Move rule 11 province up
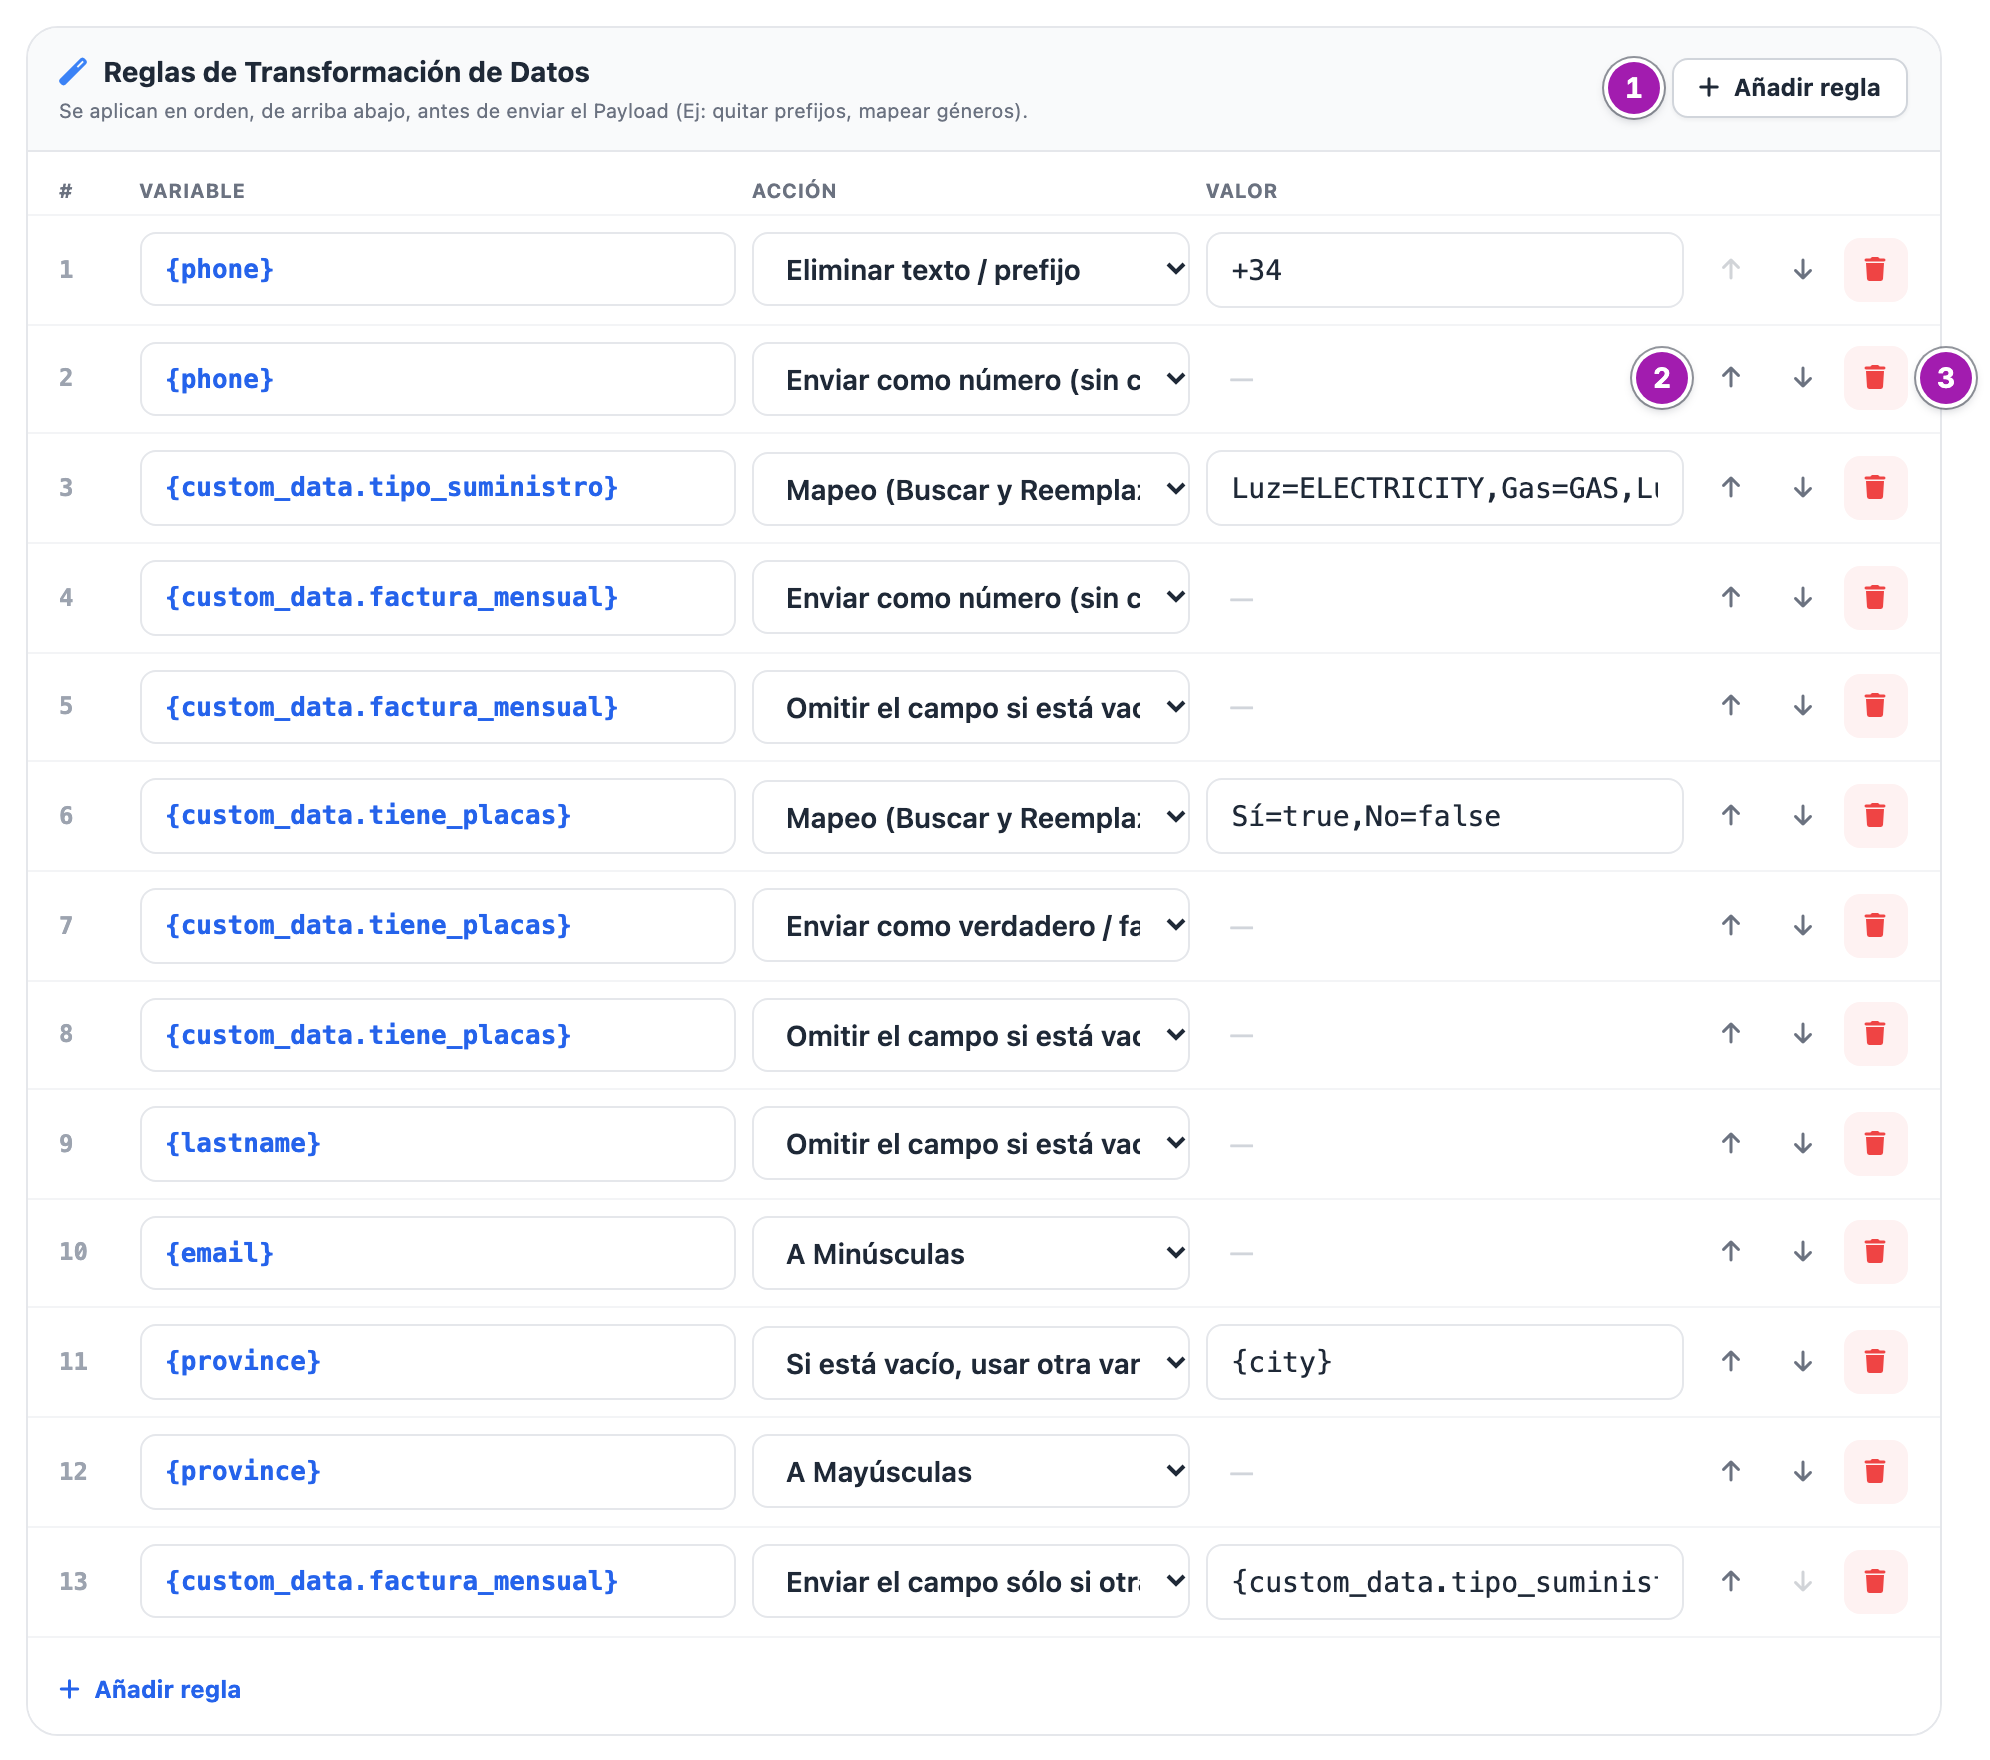 1731,1362
